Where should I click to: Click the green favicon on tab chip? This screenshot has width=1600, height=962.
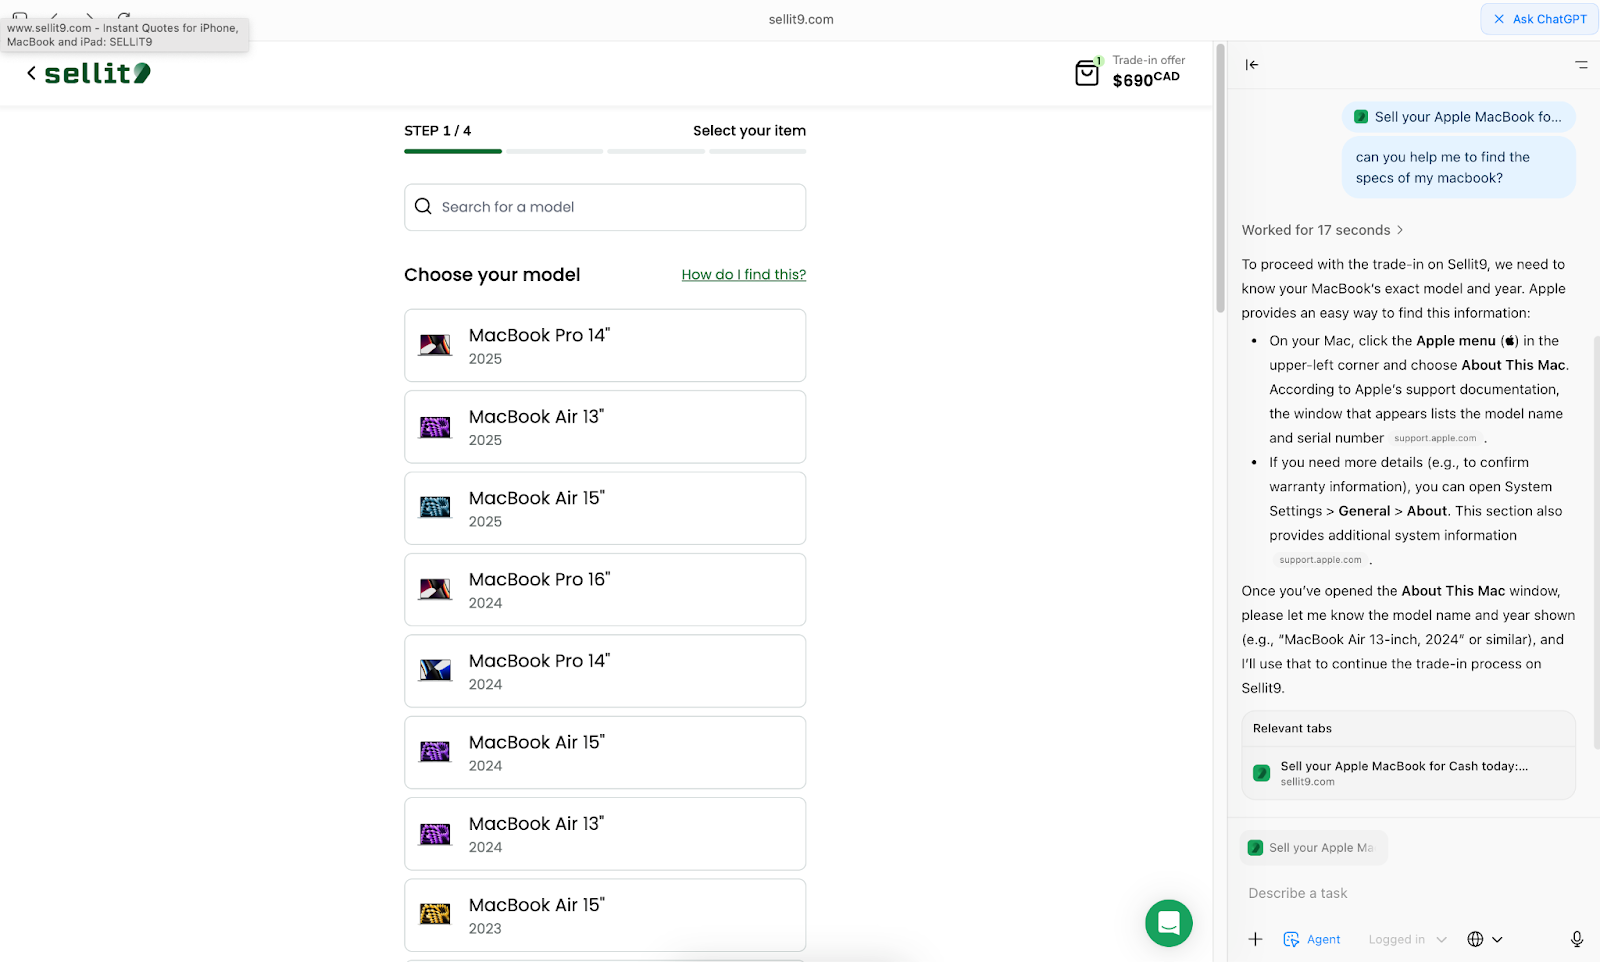[1255, 848]
